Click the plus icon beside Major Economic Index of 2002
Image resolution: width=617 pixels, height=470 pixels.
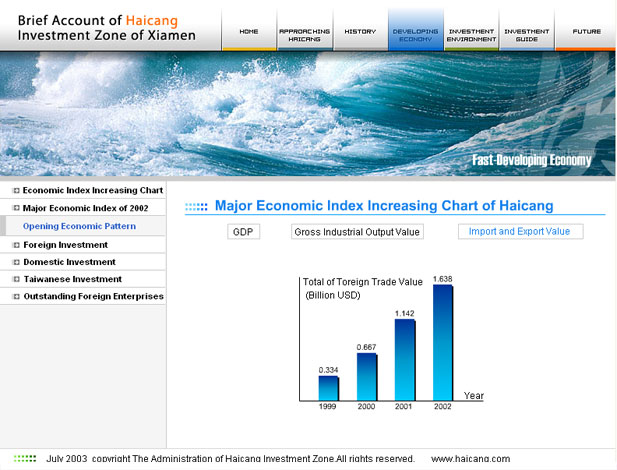coord(15,208)
